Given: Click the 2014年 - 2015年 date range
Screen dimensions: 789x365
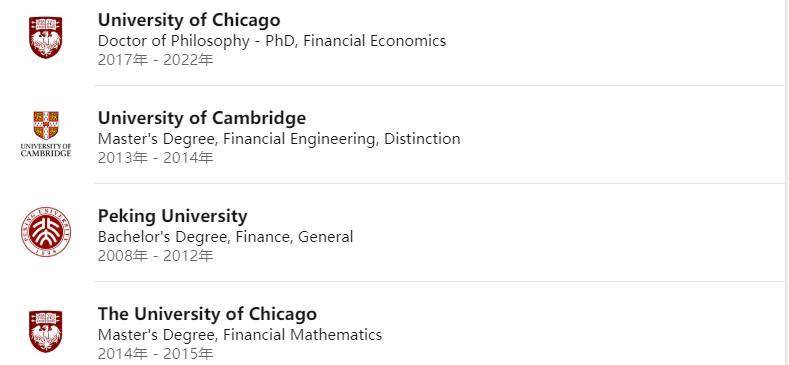Looking at the screenshot, I should tap(155, 353).
